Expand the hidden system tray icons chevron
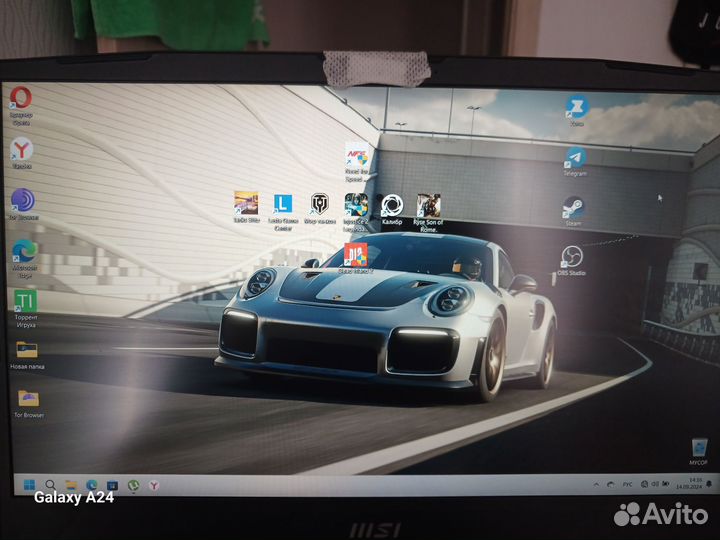 [x=596, y=484]
